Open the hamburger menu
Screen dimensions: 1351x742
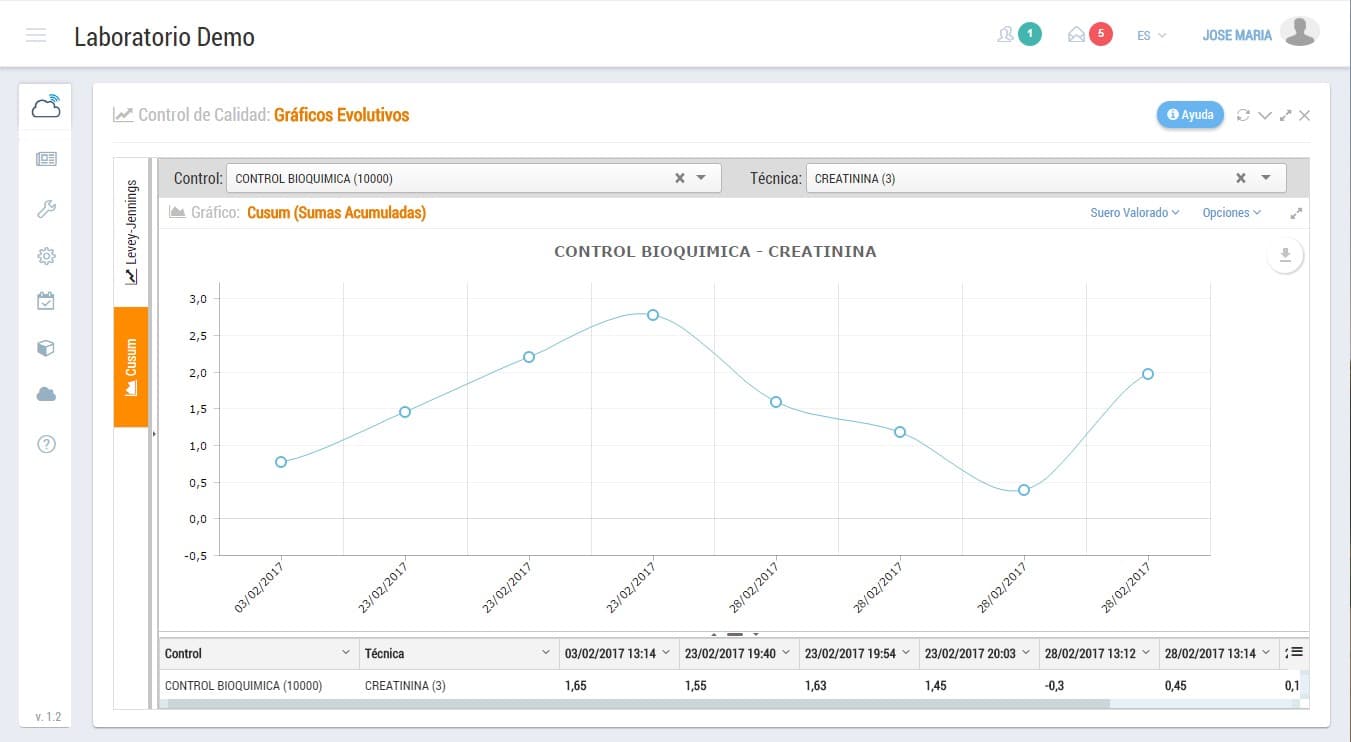[x=36, y=36]
